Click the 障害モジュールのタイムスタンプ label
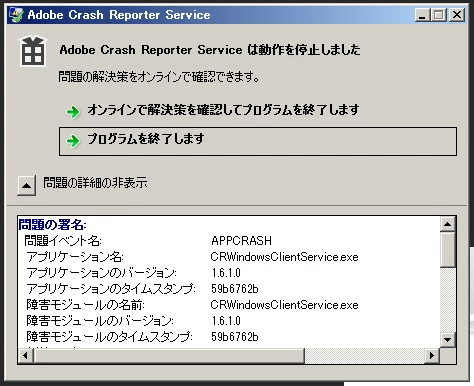The height and width of the screenshot is (386, 474). click(x=110, y=337)
